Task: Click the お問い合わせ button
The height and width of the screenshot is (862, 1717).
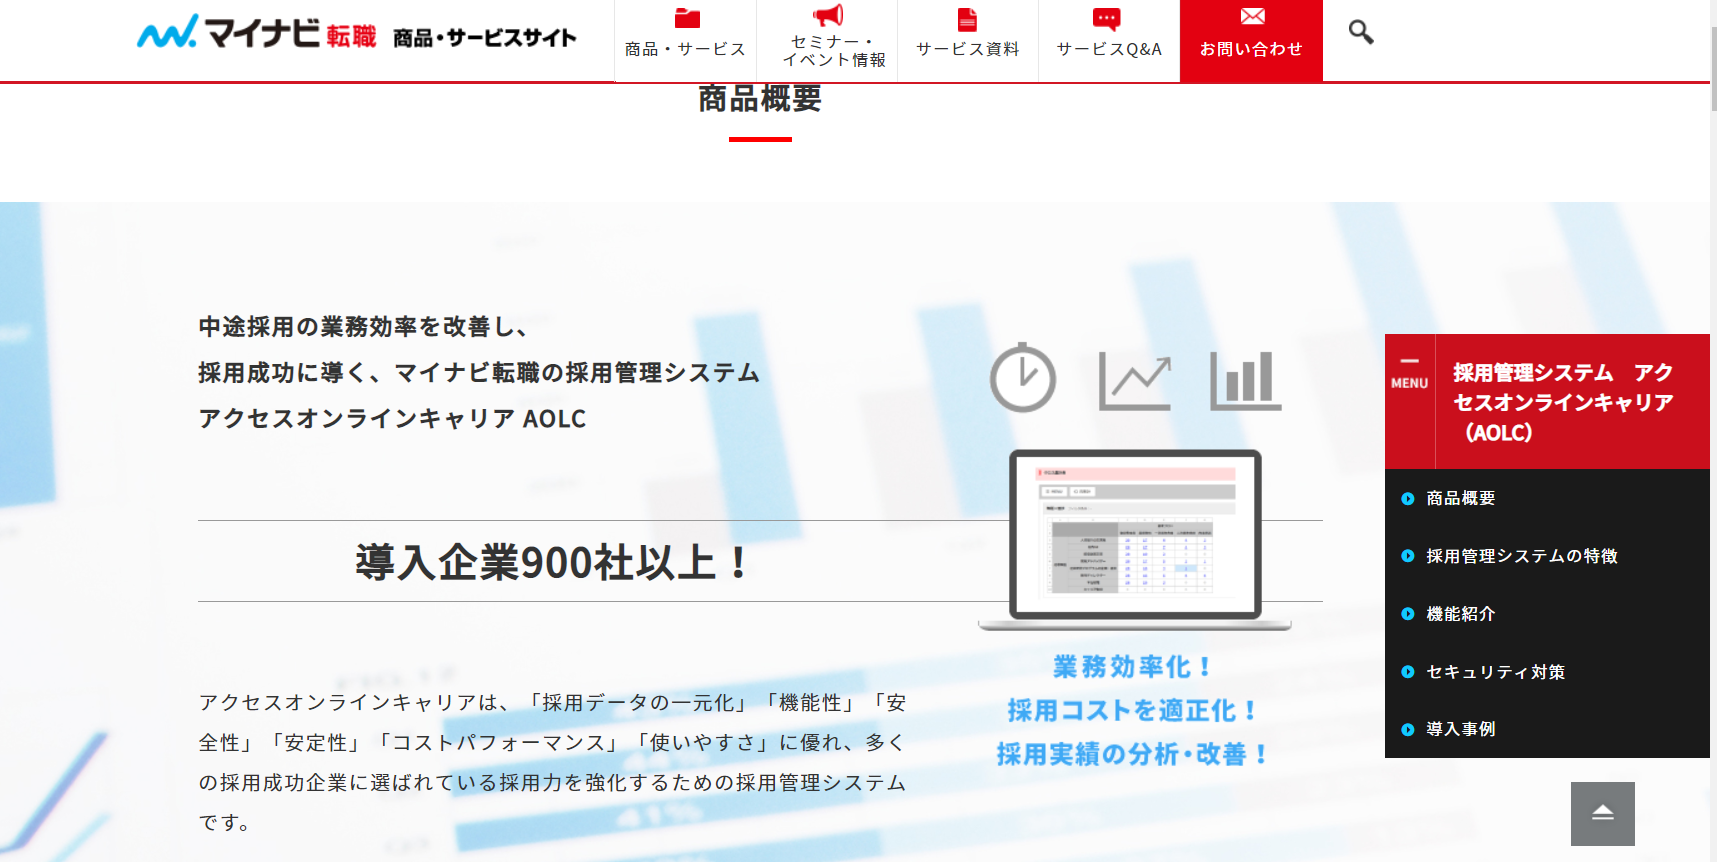Action: 1251,41
